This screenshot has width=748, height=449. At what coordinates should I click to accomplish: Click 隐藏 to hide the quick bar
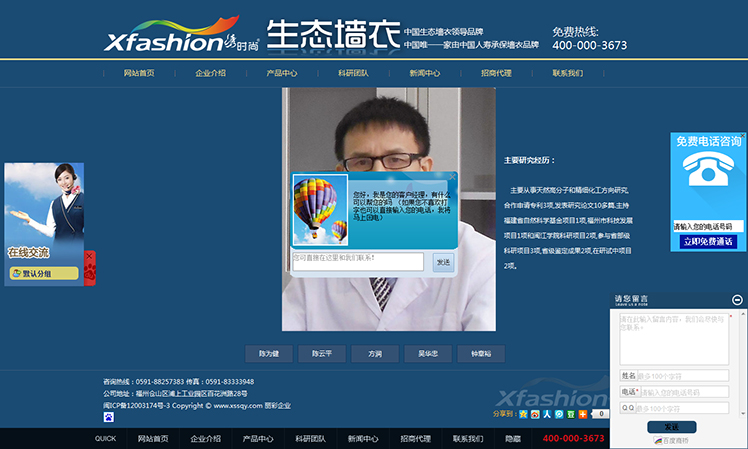[513, 439]
